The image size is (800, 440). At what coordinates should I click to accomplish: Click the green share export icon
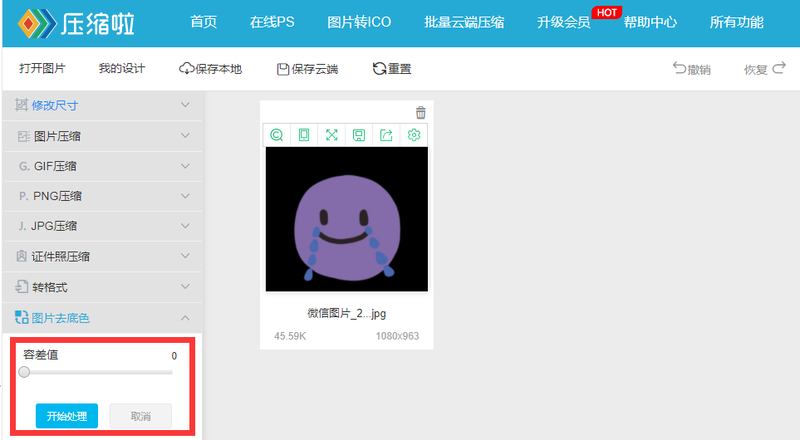click(386, 135)
